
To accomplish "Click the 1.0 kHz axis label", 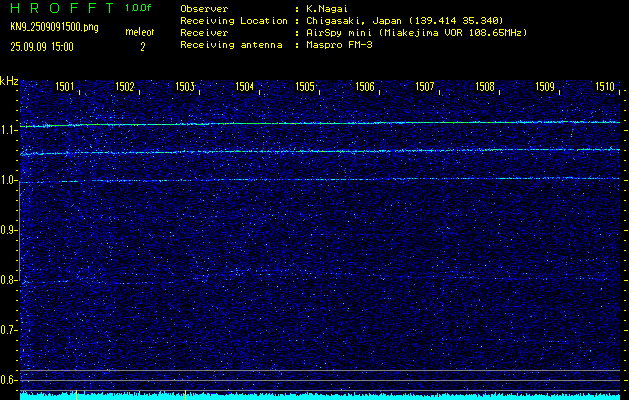I will (8, 180).
